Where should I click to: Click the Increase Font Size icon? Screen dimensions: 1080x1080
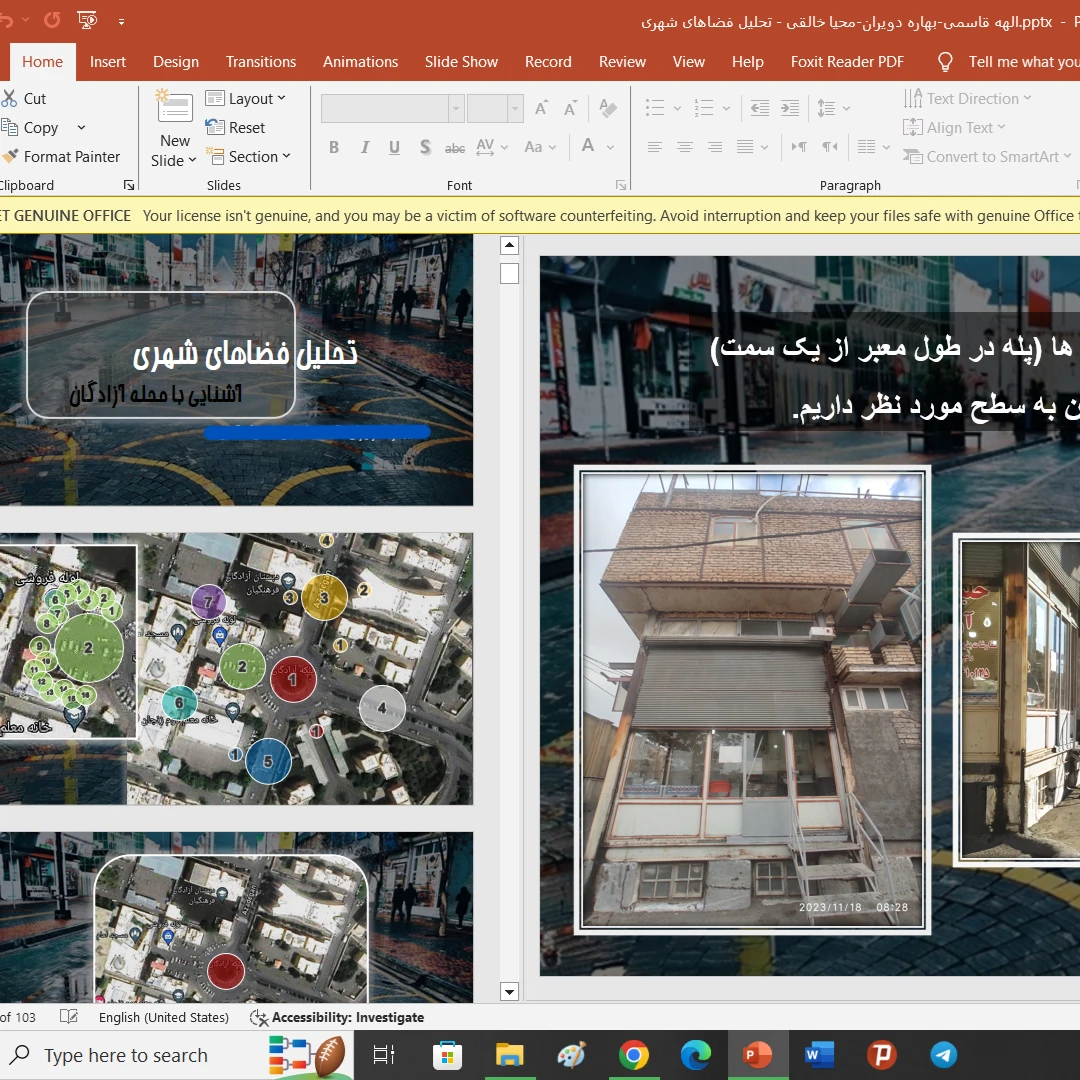point(541,108)
